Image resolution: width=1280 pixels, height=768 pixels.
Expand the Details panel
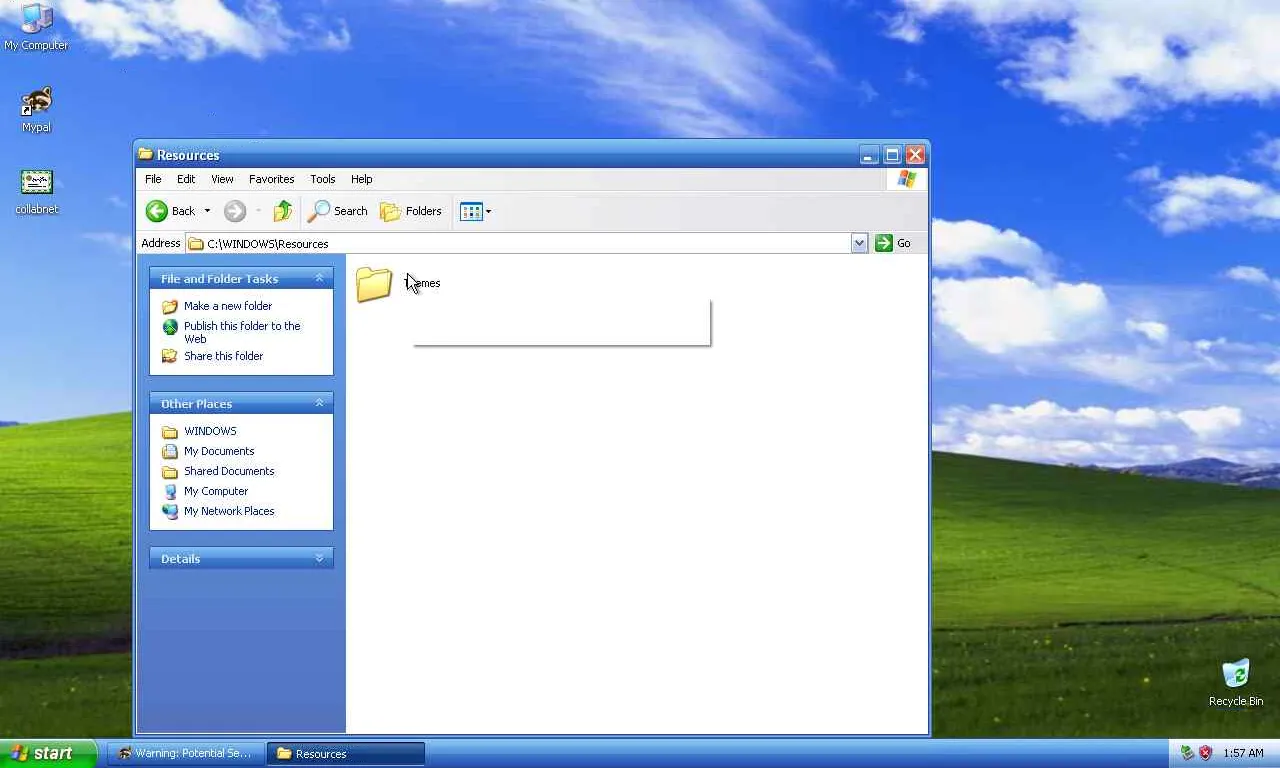point(319,558)
